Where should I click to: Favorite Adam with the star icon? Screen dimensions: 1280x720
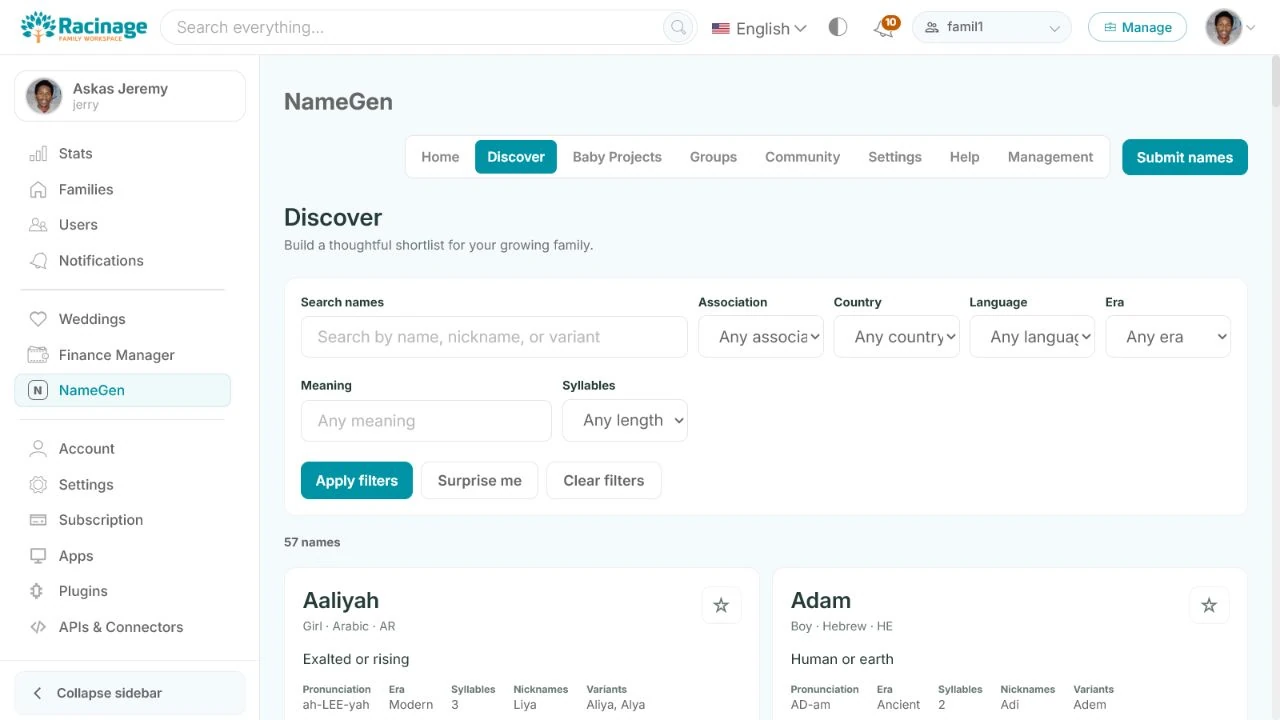[1209, 605]
